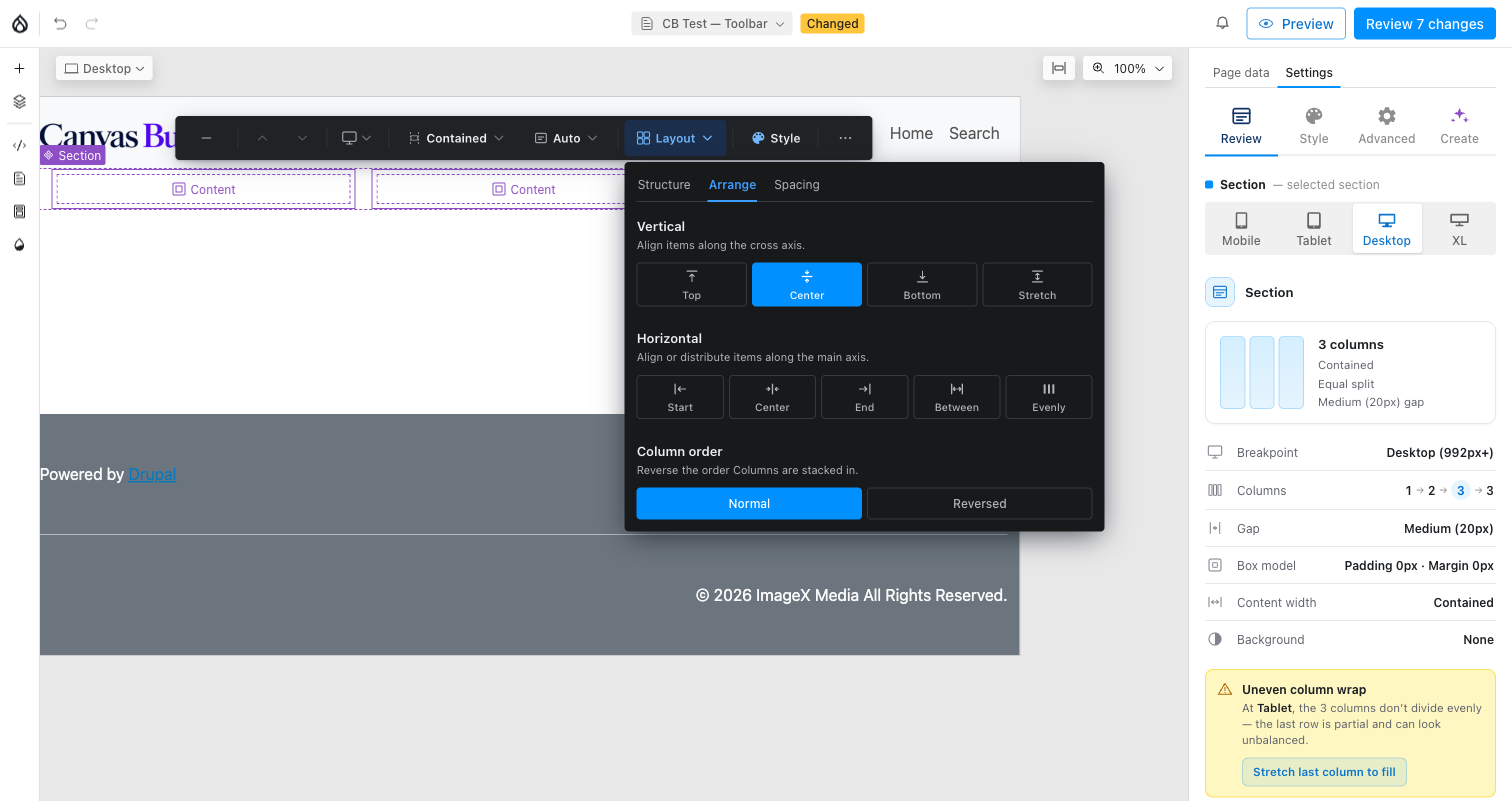This screenshot has width=1512, height=801.
Task: Select the first Content column placeholder
Action: 204,189
